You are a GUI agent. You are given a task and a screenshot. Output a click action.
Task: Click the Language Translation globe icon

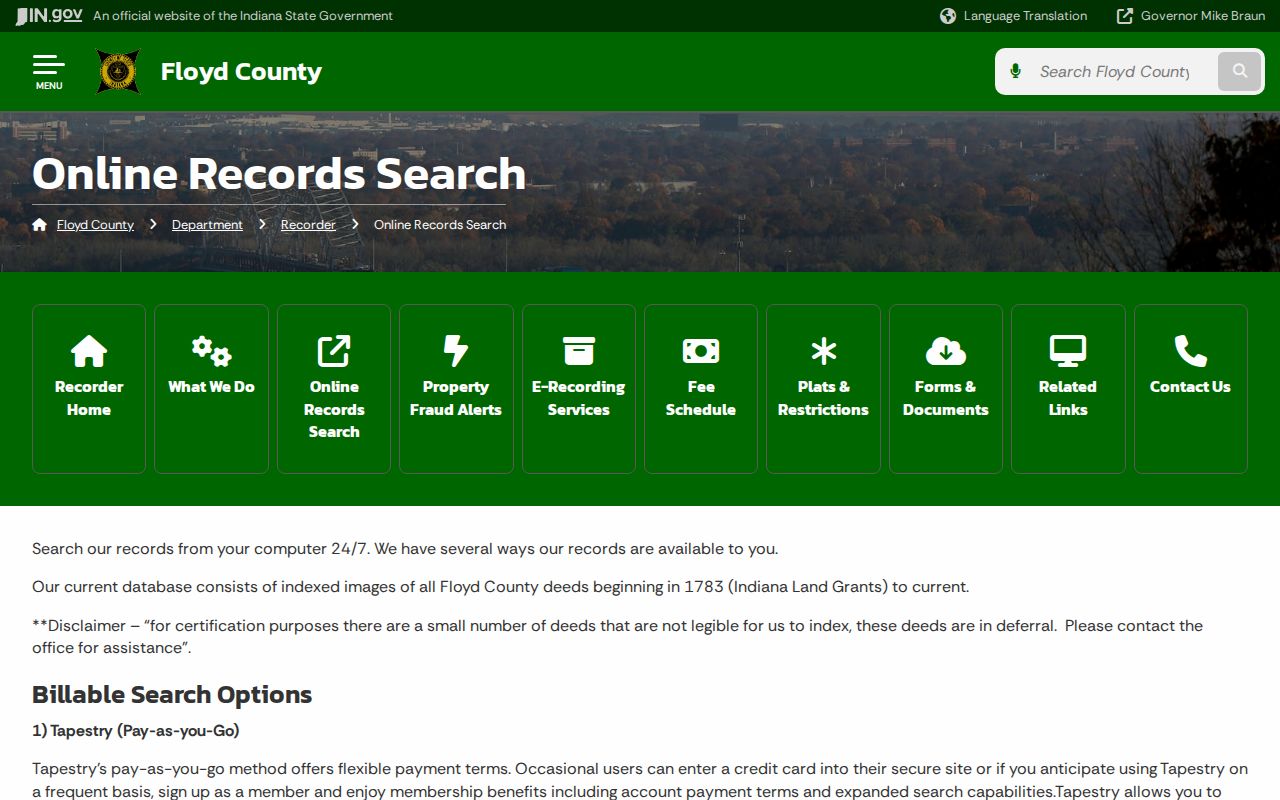coord(948,16)
